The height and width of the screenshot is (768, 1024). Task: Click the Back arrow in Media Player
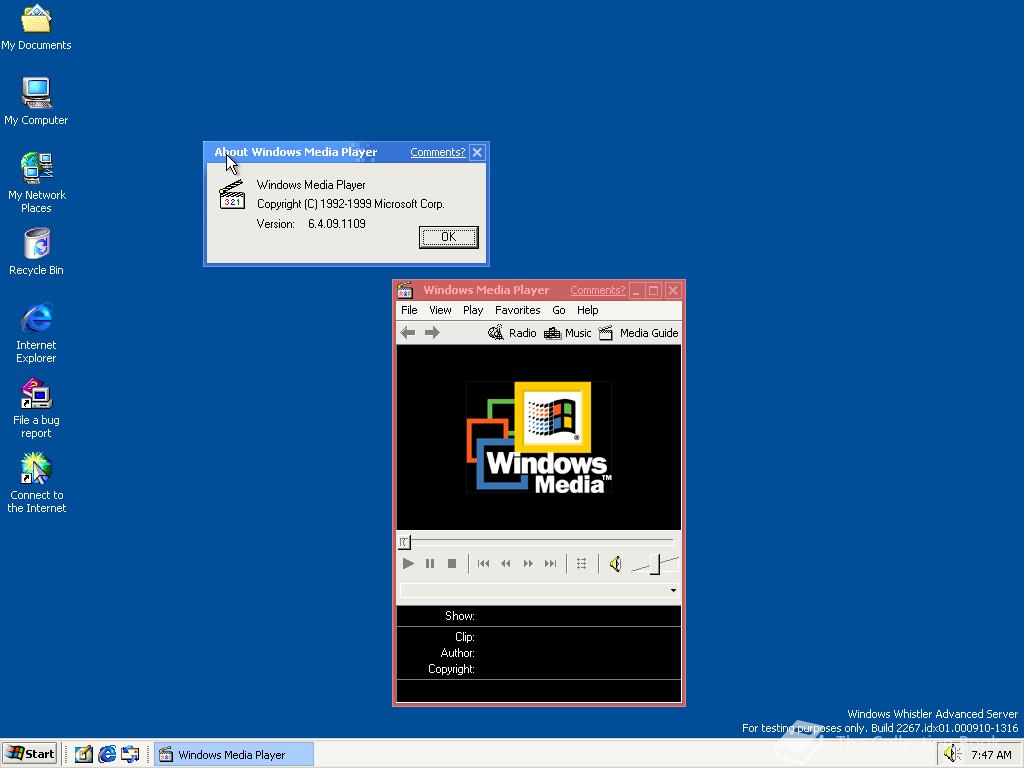(x=408, y=333)
